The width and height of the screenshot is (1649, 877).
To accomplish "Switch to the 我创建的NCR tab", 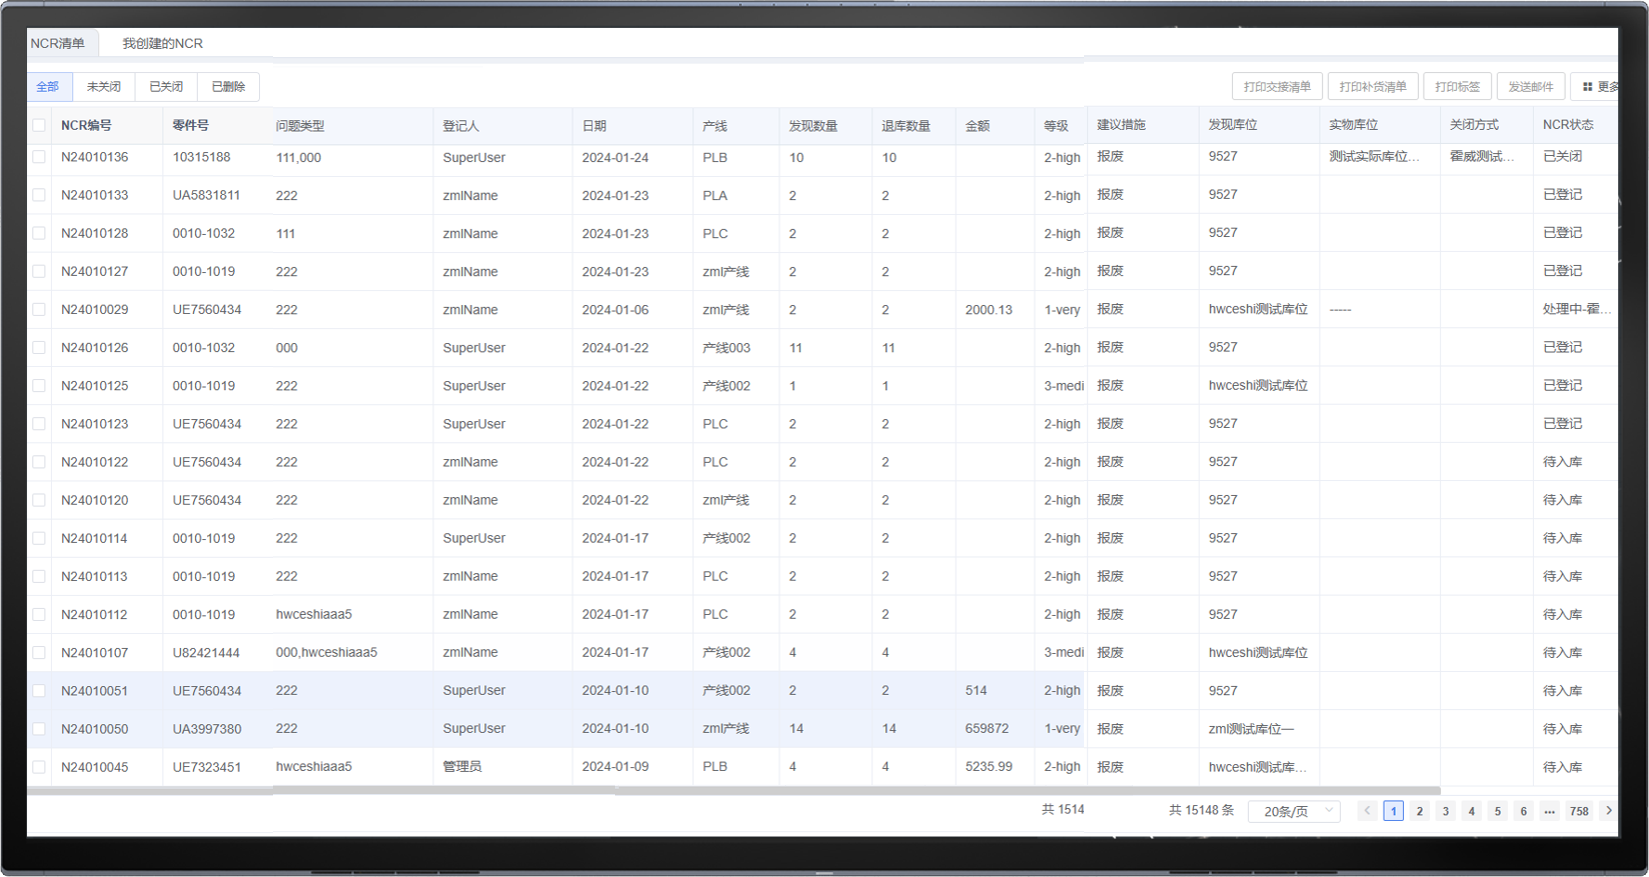I will coord(162,44).
